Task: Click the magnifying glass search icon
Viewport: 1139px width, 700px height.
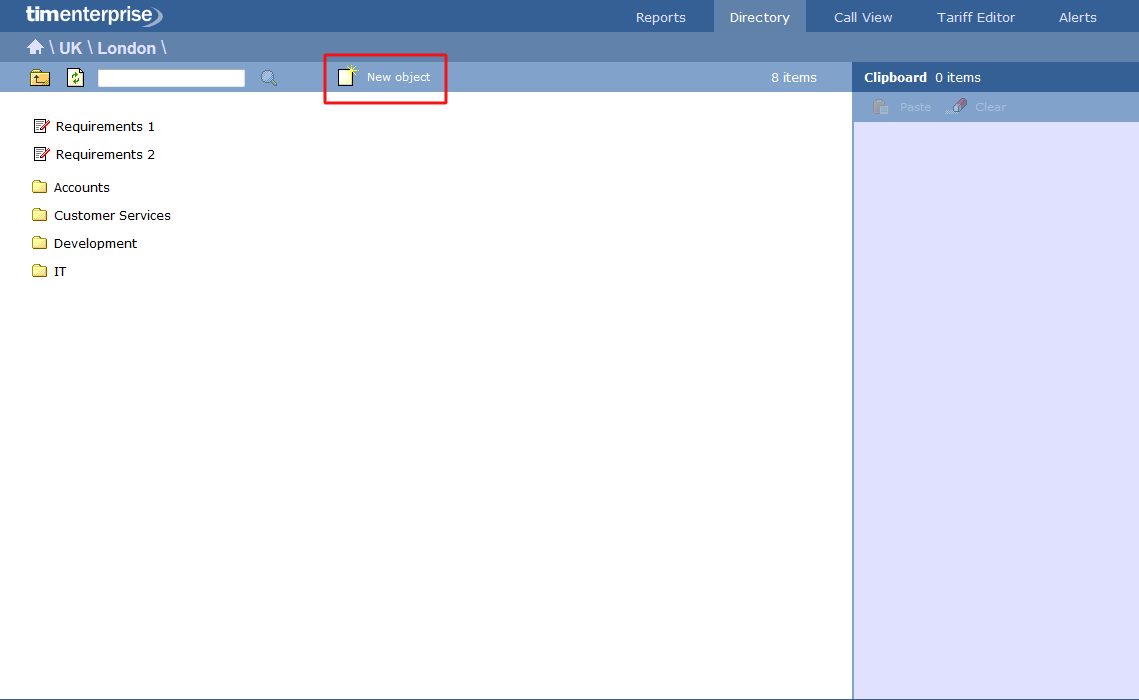Action: pyautogui.click(x=269, y=78)
